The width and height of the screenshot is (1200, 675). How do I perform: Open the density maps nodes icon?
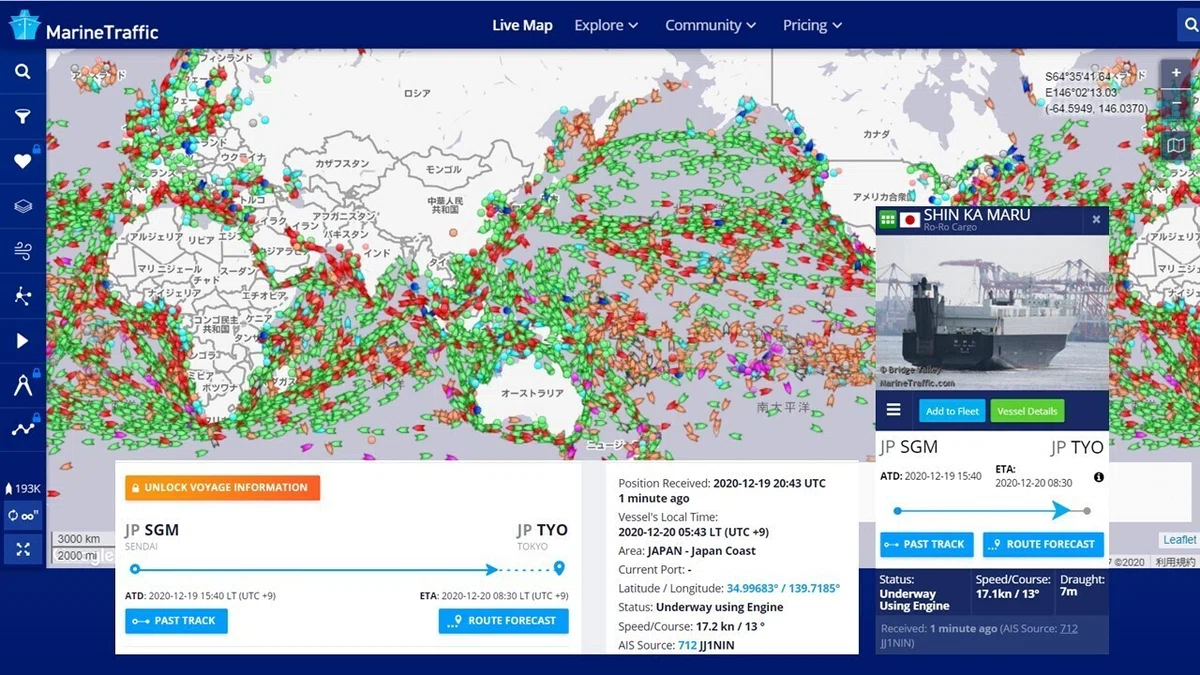(x=22, y=295)
